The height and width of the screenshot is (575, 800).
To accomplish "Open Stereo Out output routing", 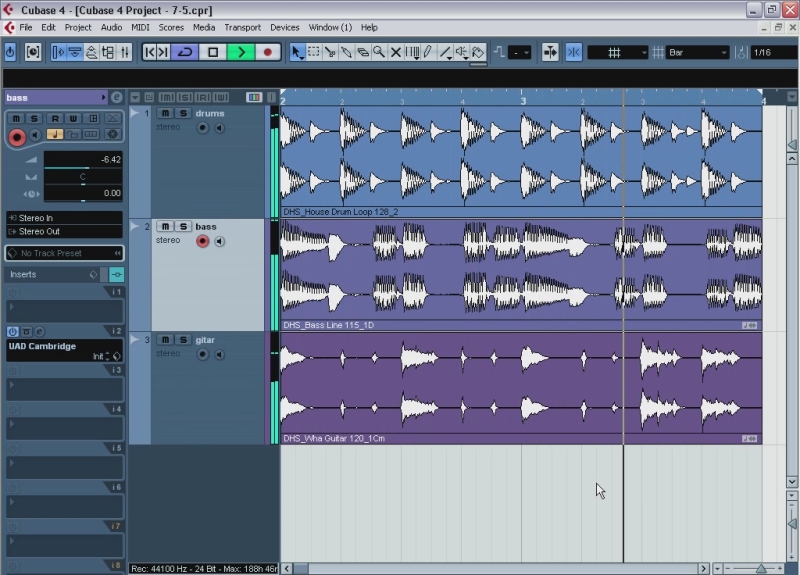I will point(64,232).
